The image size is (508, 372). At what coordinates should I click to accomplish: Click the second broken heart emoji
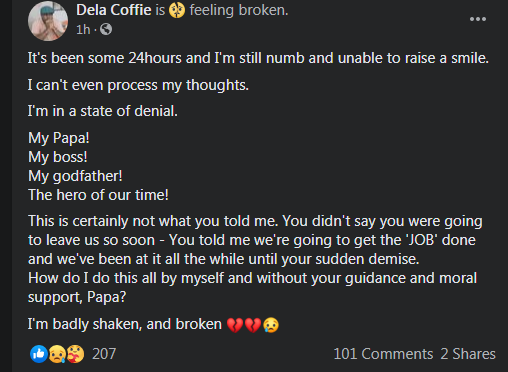coord(253,325)
